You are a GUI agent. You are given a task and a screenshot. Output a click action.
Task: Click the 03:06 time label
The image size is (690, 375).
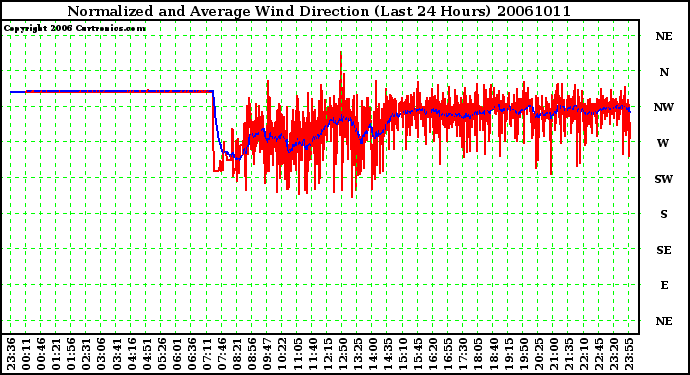101,354
